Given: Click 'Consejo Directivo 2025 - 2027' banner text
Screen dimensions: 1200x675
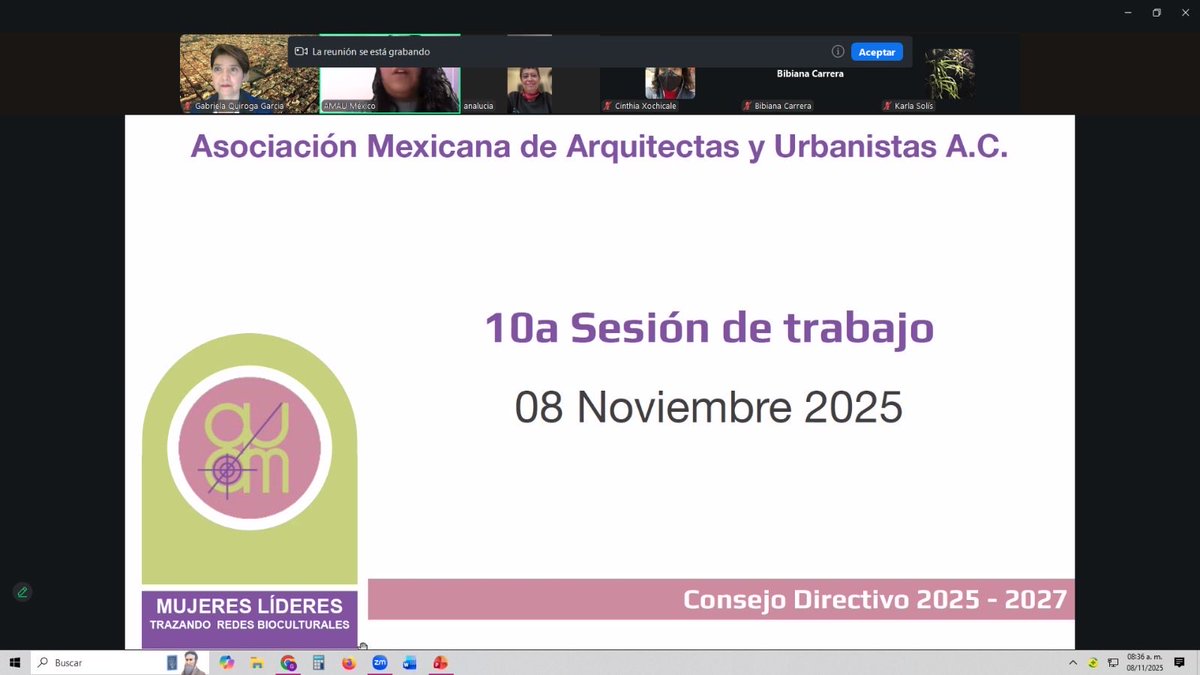Looking at the screenshot, I should (876, 600).
